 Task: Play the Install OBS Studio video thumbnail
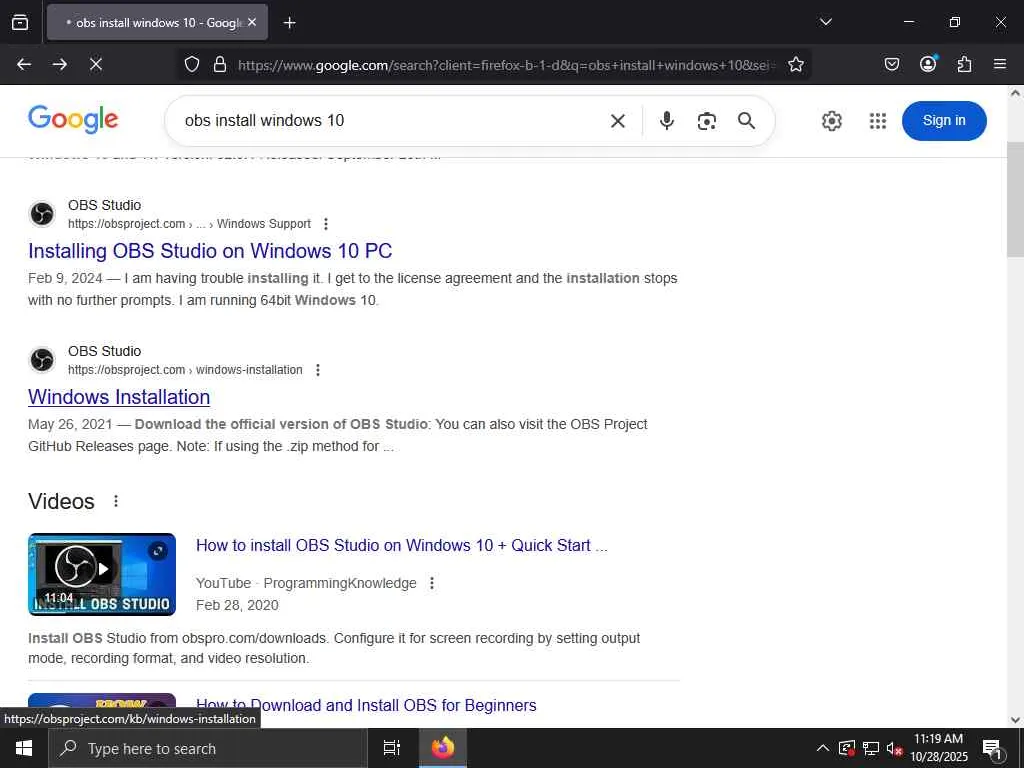(102, 575)
